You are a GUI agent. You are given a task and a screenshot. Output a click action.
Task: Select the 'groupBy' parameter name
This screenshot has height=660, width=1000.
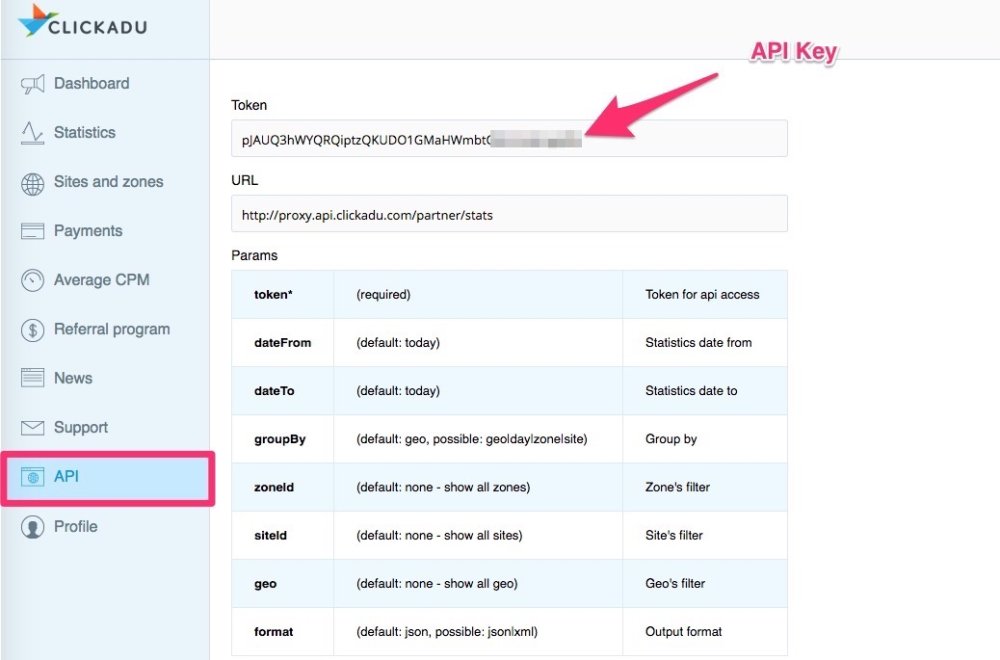pyautogui.click(x=280, y=439)
